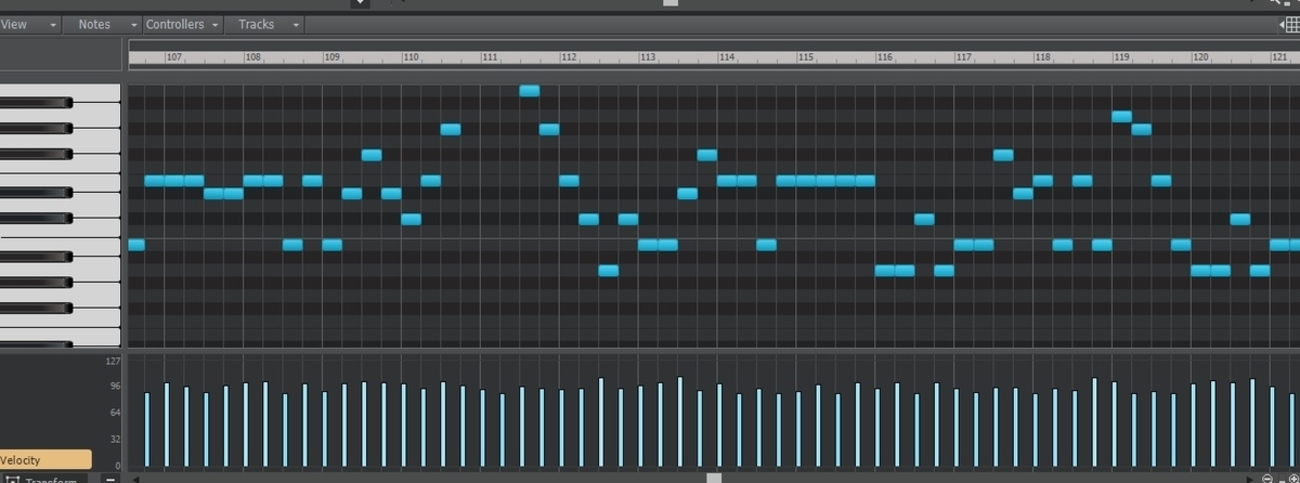
Task: Click measure 109 on the ruler
Action: coord(332,57)
